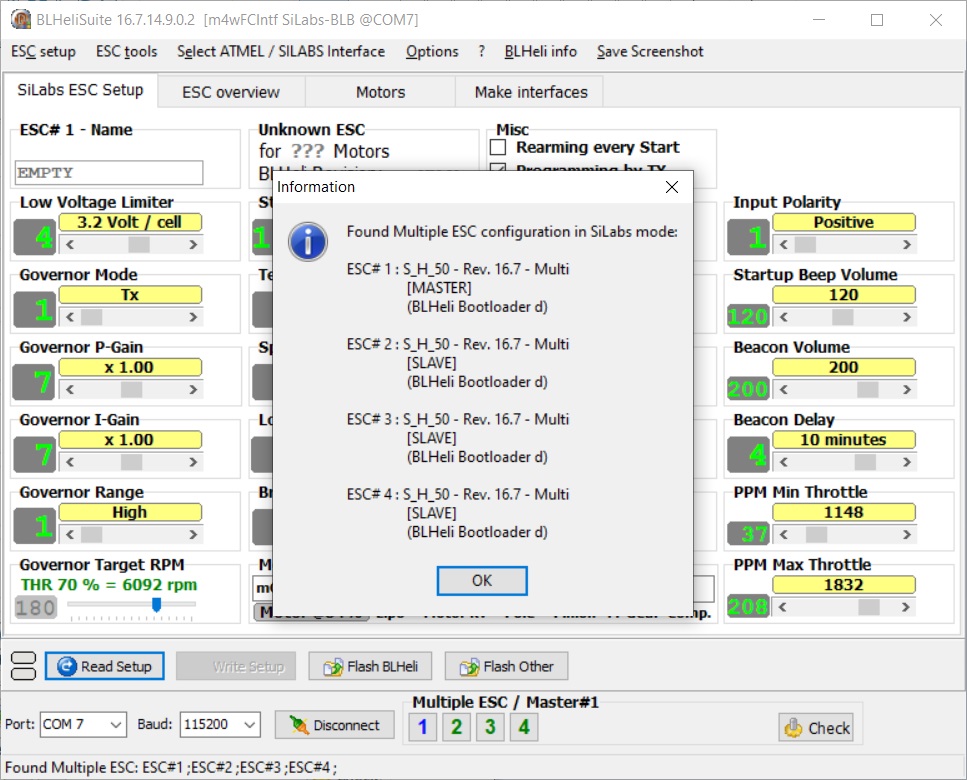Screen dimensions: 967x780
Task: Decrease Startup Beep Volume with left arrow
Action: pyautogui.click(x=783, y=317)
